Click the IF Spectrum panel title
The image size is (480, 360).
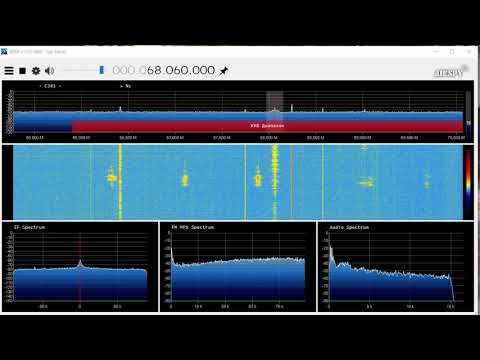coord(29,227)
